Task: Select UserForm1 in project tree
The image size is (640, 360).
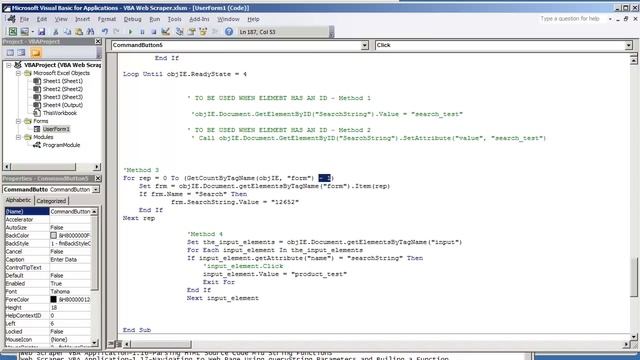Action: 56,129
